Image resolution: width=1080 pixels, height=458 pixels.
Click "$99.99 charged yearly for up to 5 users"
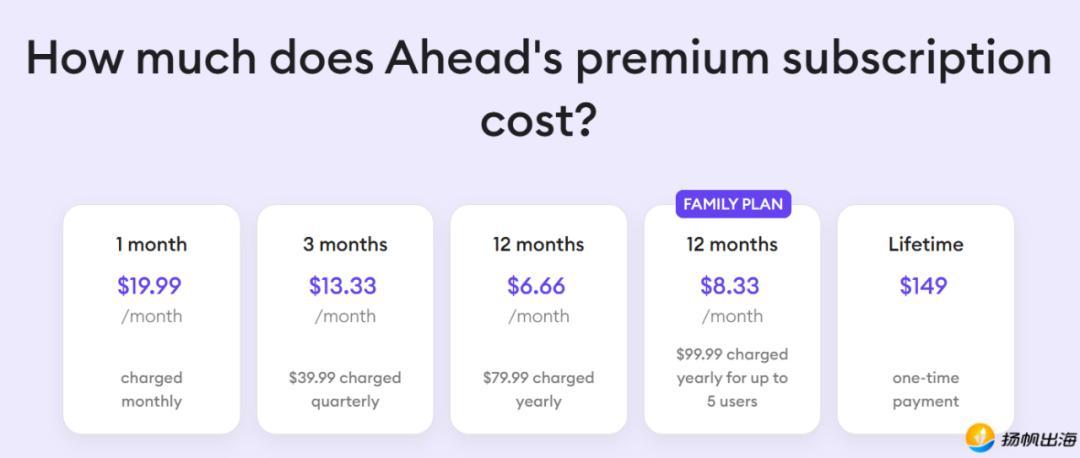(x=732, y=378)
